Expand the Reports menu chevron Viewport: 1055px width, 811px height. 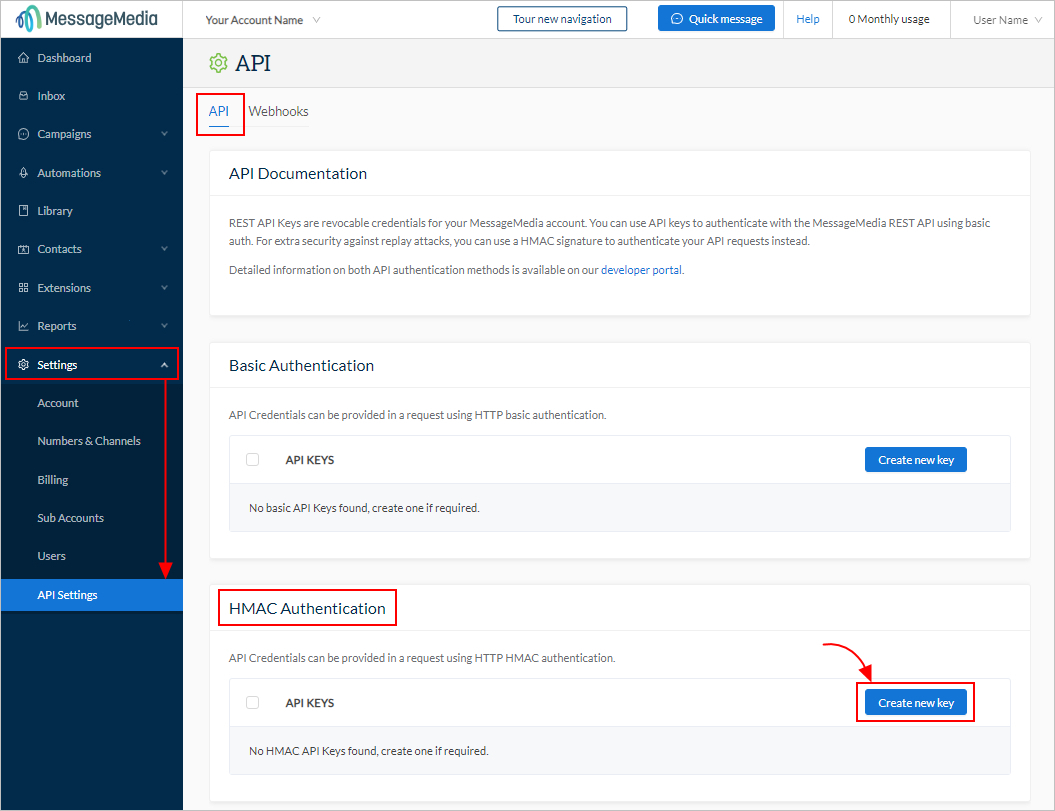coord(164,326)
